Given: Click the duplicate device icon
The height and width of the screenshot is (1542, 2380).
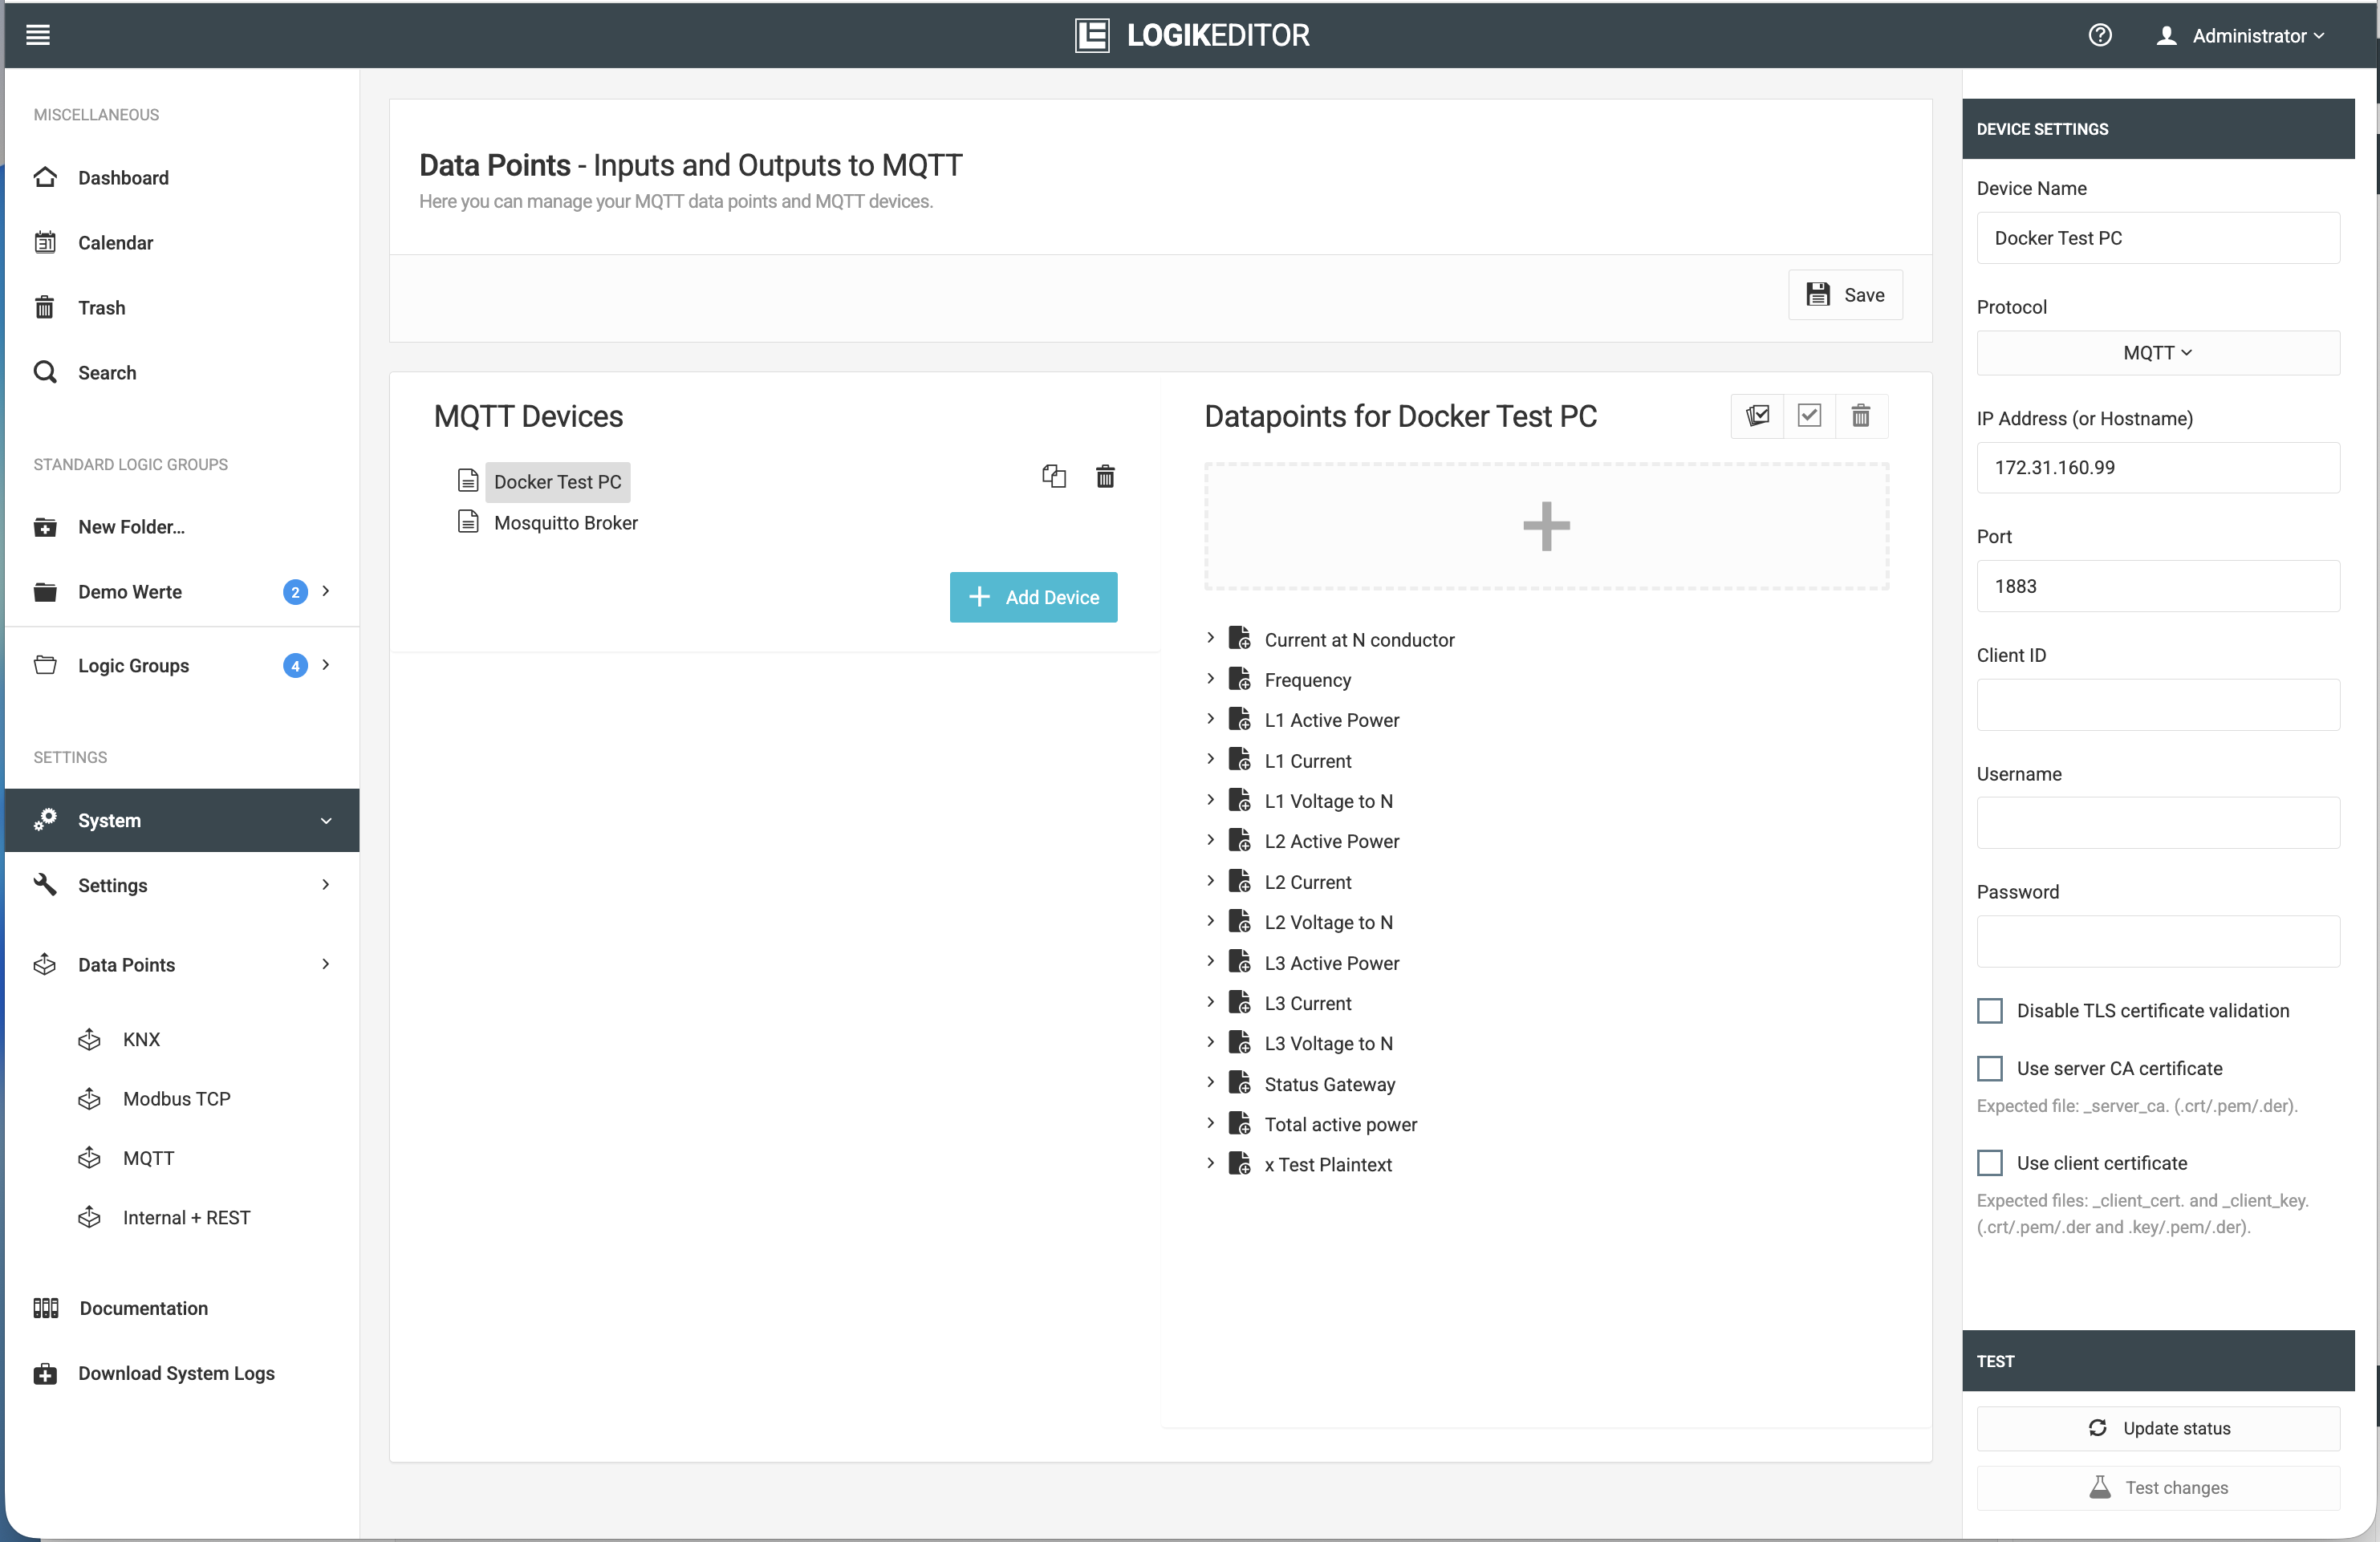Looking at the screenshot, I should tap(1054, 476).
